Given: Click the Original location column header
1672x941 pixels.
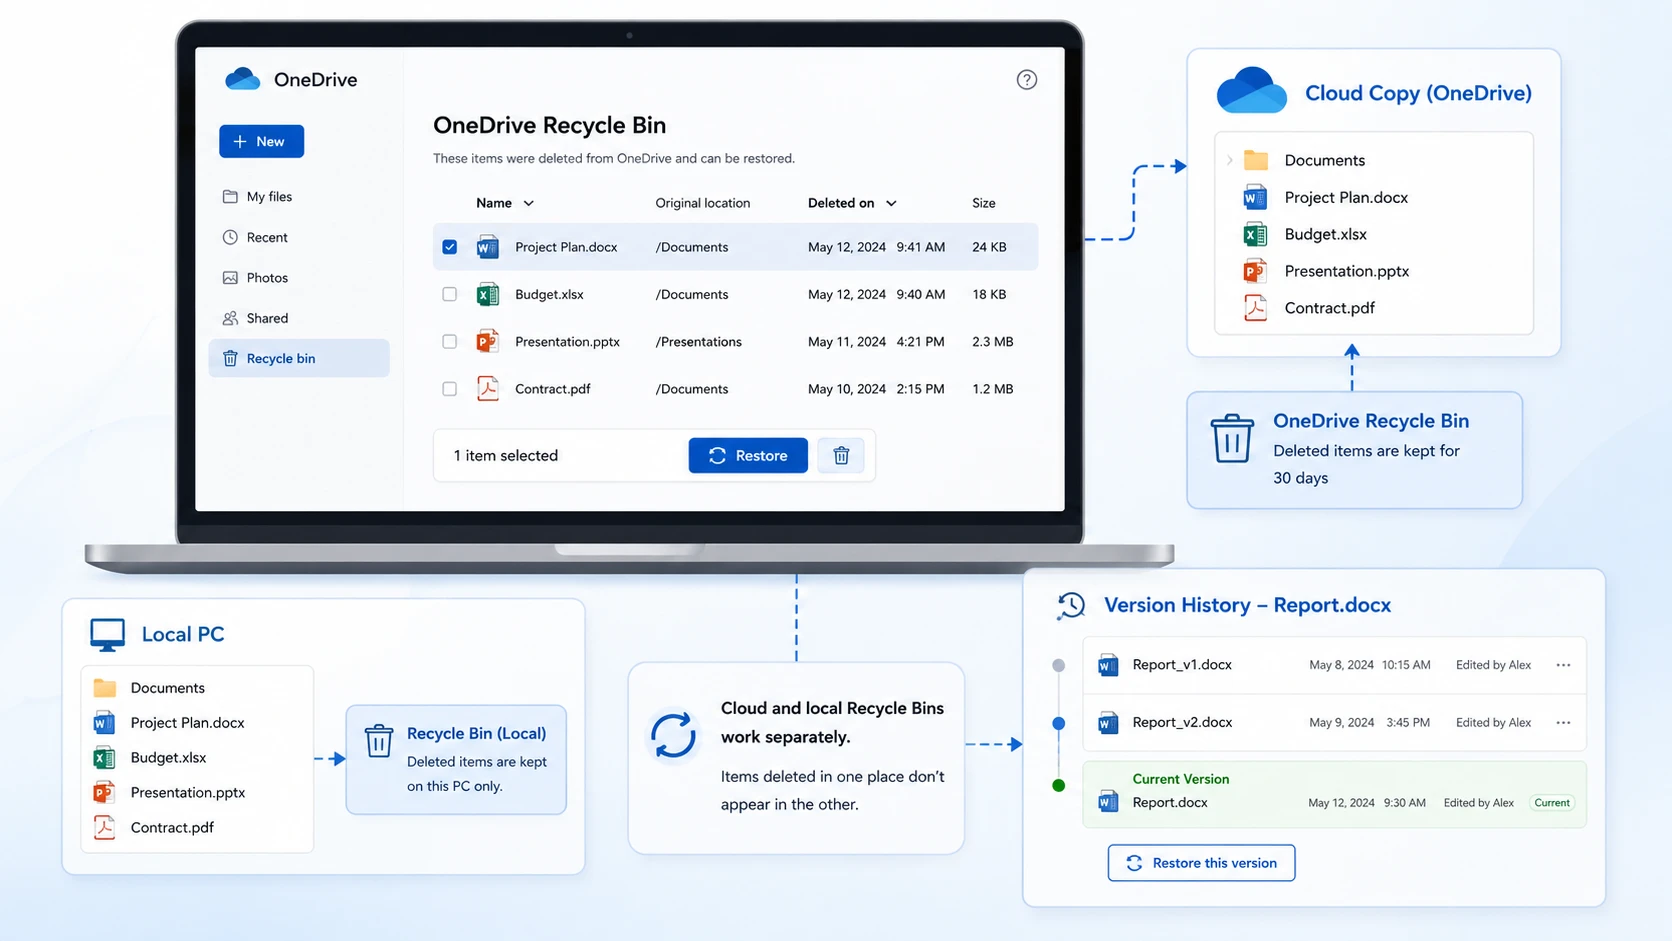Looking at the screenshot, I should pyautogui.click(x=702, y=203).
